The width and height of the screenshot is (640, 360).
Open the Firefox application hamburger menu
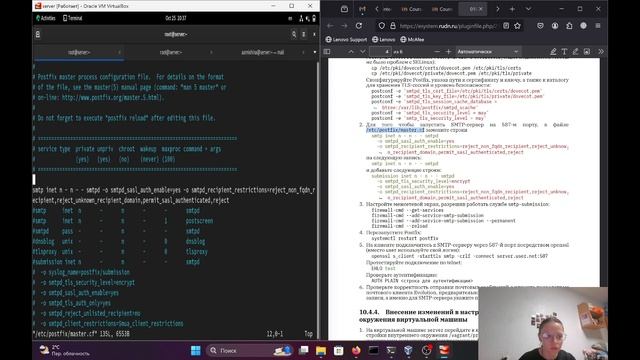[x=598, y=26]
